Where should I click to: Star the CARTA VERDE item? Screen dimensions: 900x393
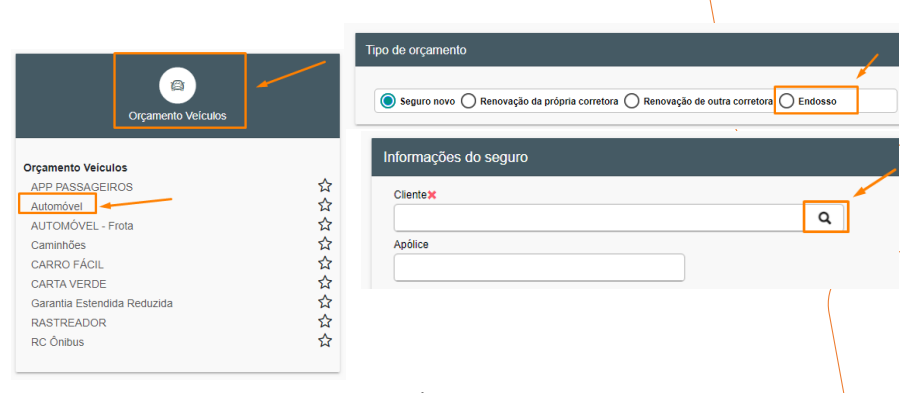(325, 283)
